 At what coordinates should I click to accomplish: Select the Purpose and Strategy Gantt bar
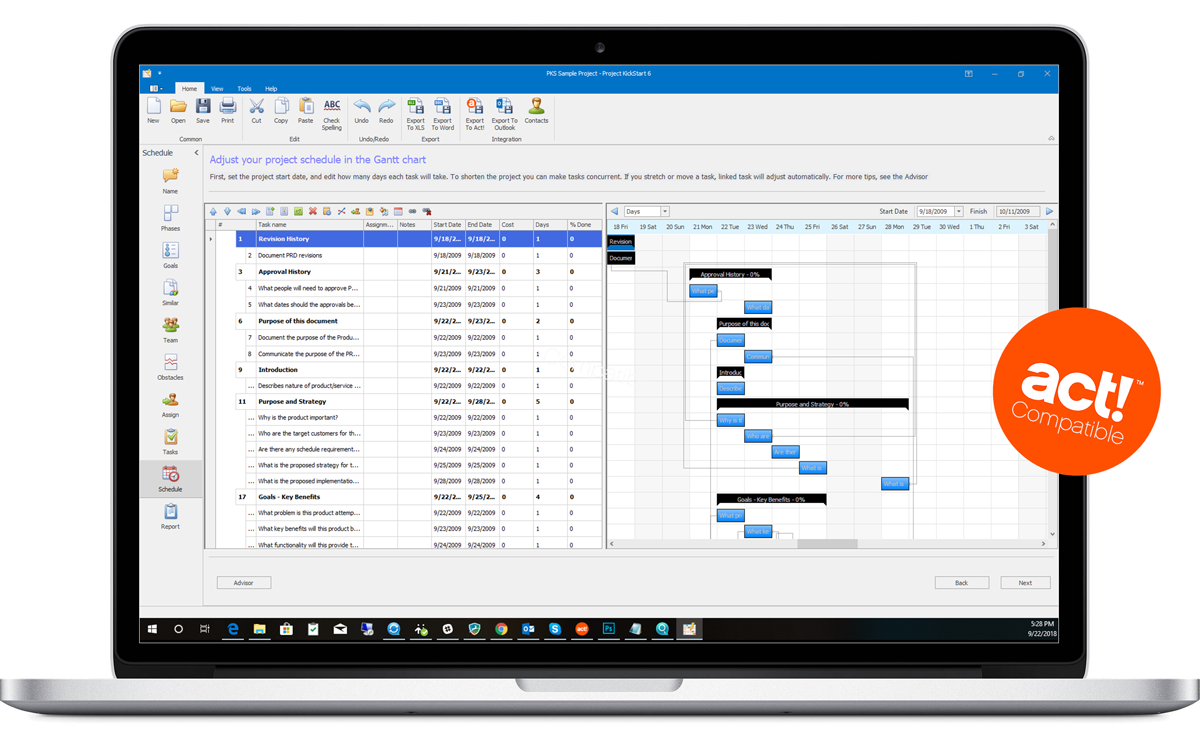click(x=812, y=404)
